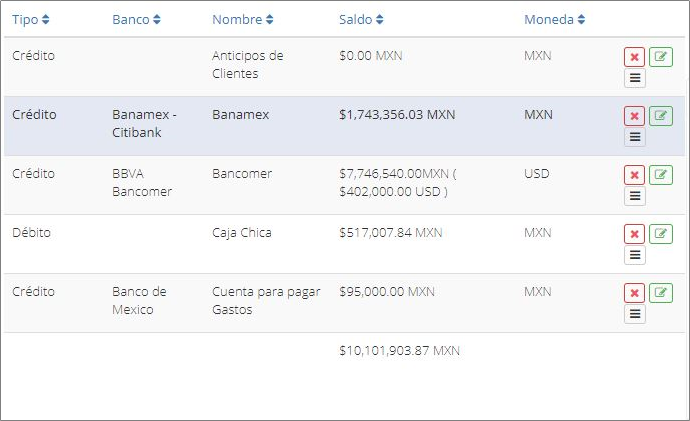This screenshot has height=421, width=690.
Task: Delete the Caja Chica account
Action: click(634, 234)
